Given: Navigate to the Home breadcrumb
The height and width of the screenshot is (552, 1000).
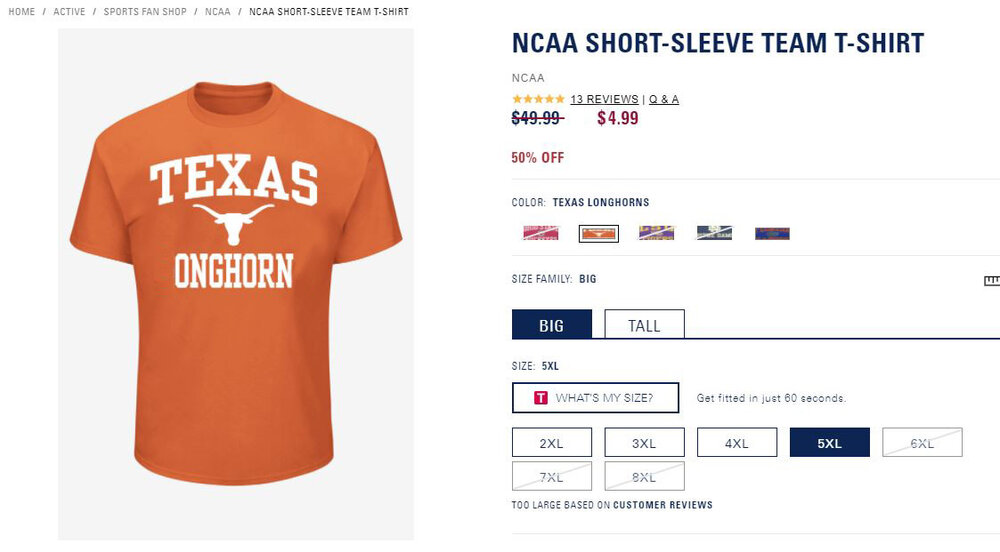Looking at the screenshot, I should click(x=22, y=12).
